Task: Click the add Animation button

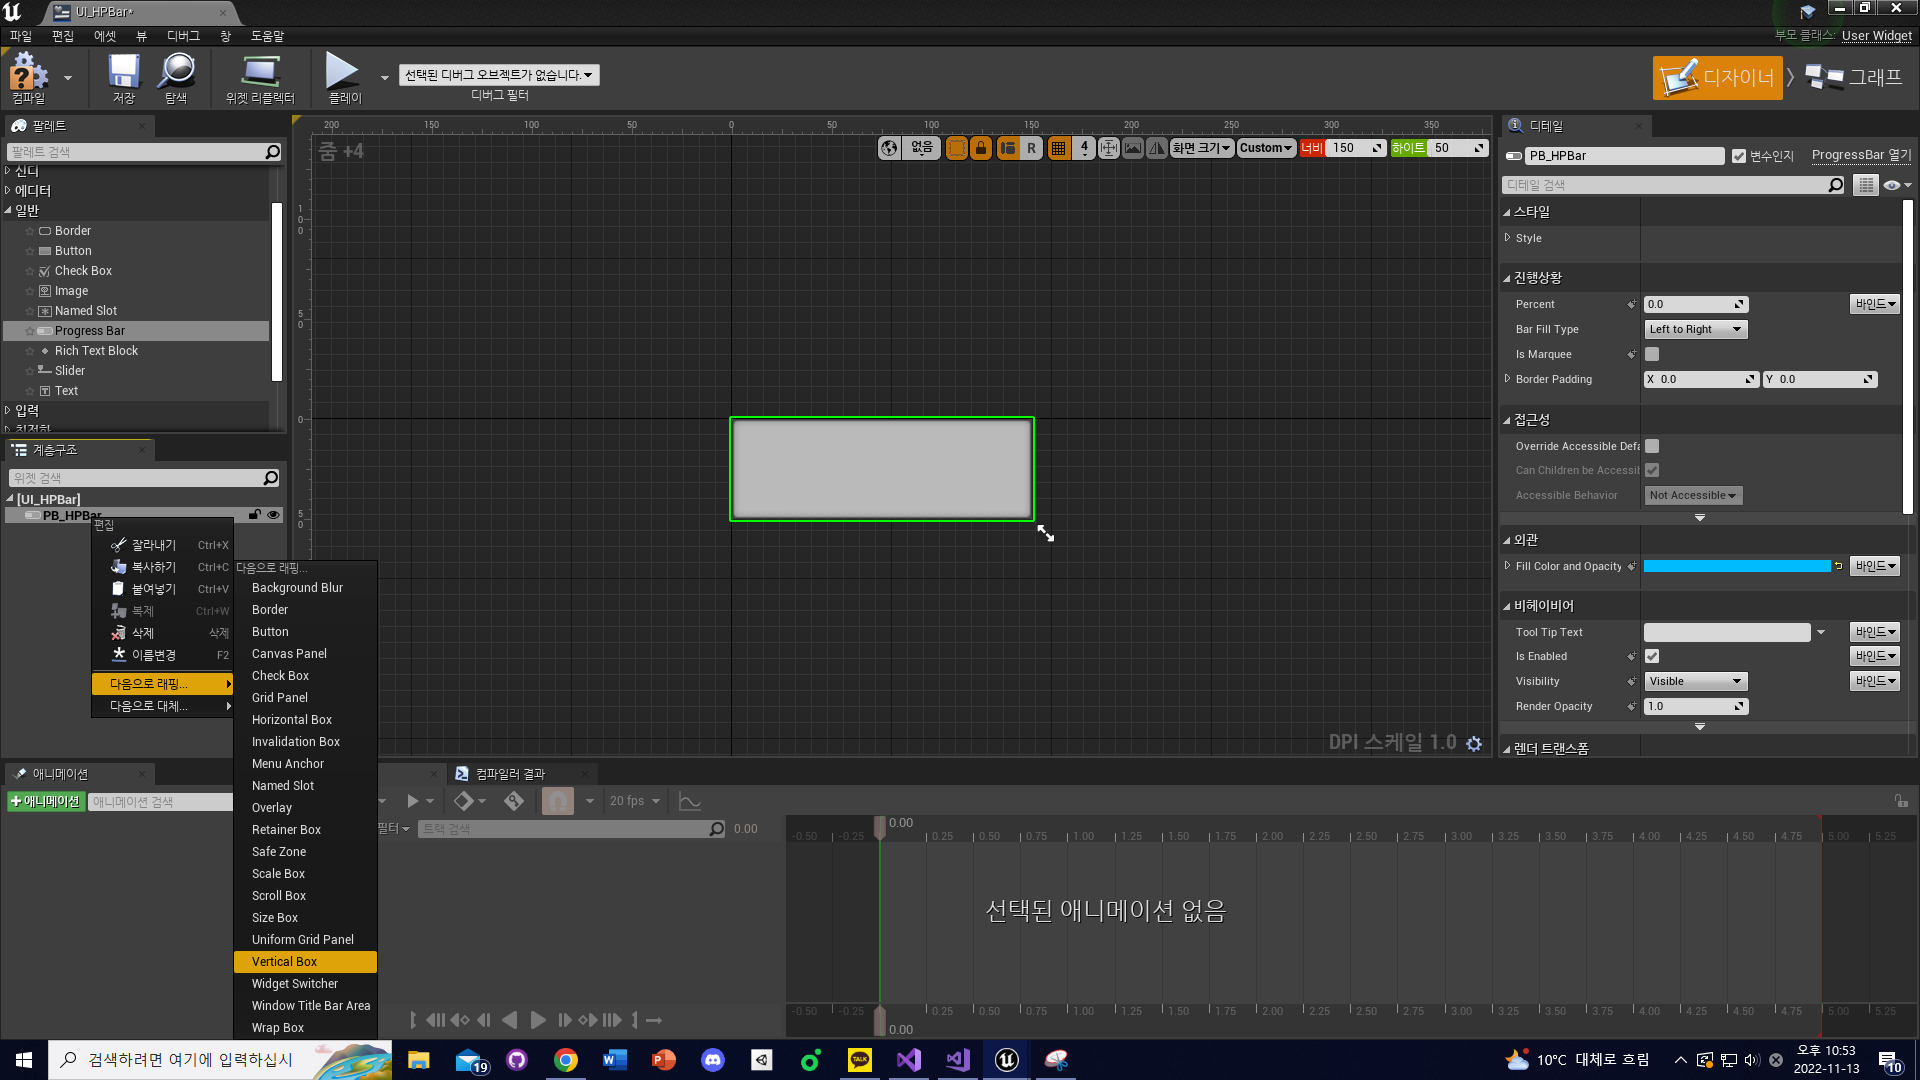Action: coord(45,802)
